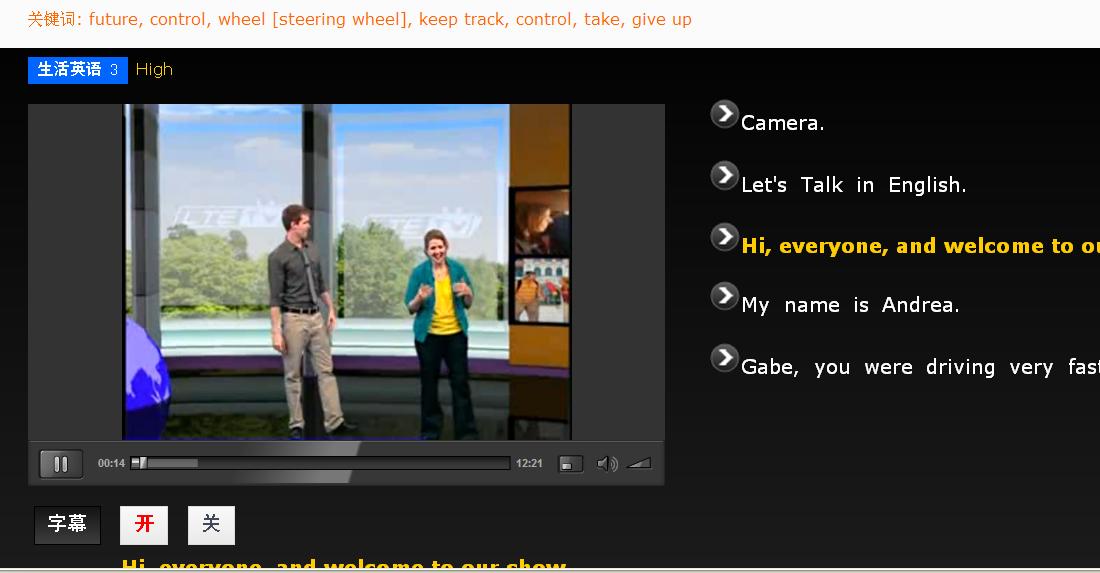Toggle fullscreen mode in video player

click(570, 464)
